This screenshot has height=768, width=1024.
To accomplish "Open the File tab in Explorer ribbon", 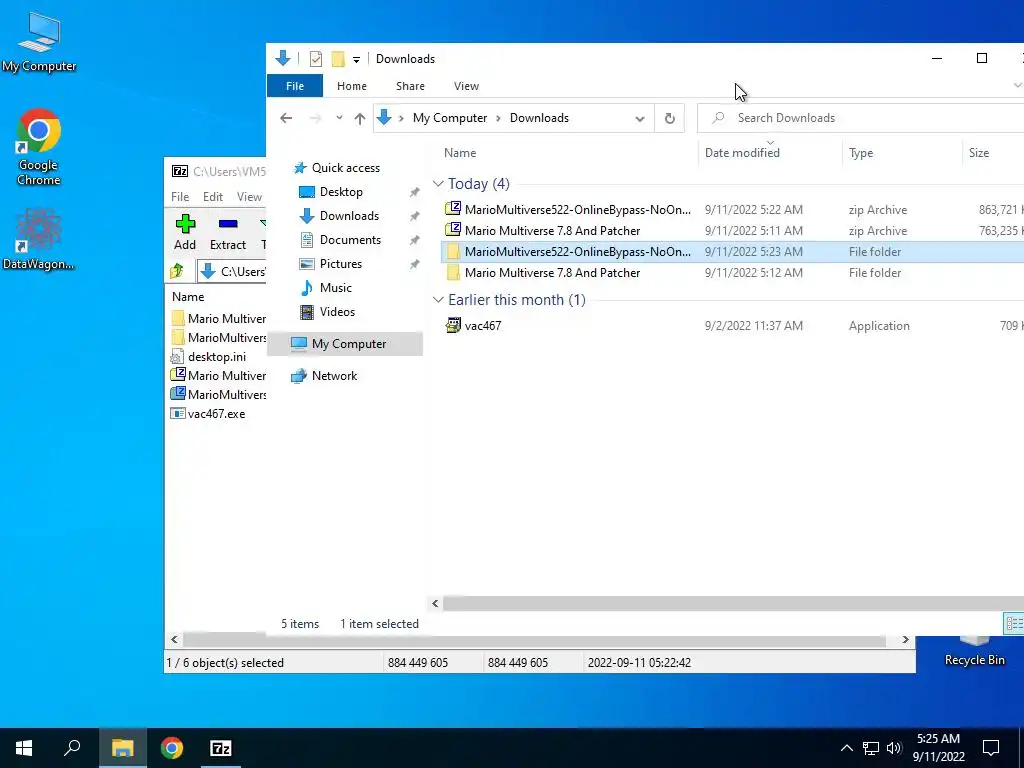I will 295,86.
